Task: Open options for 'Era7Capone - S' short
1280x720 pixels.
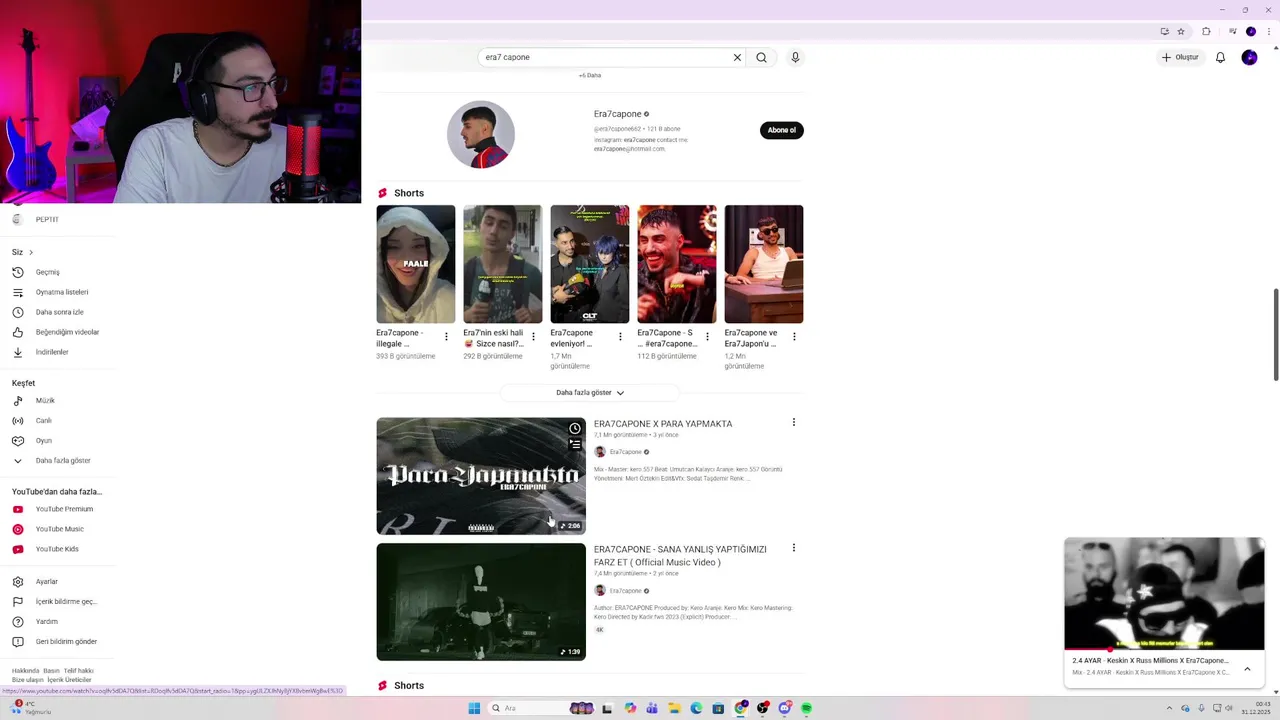Action: [x=707, y=337]
